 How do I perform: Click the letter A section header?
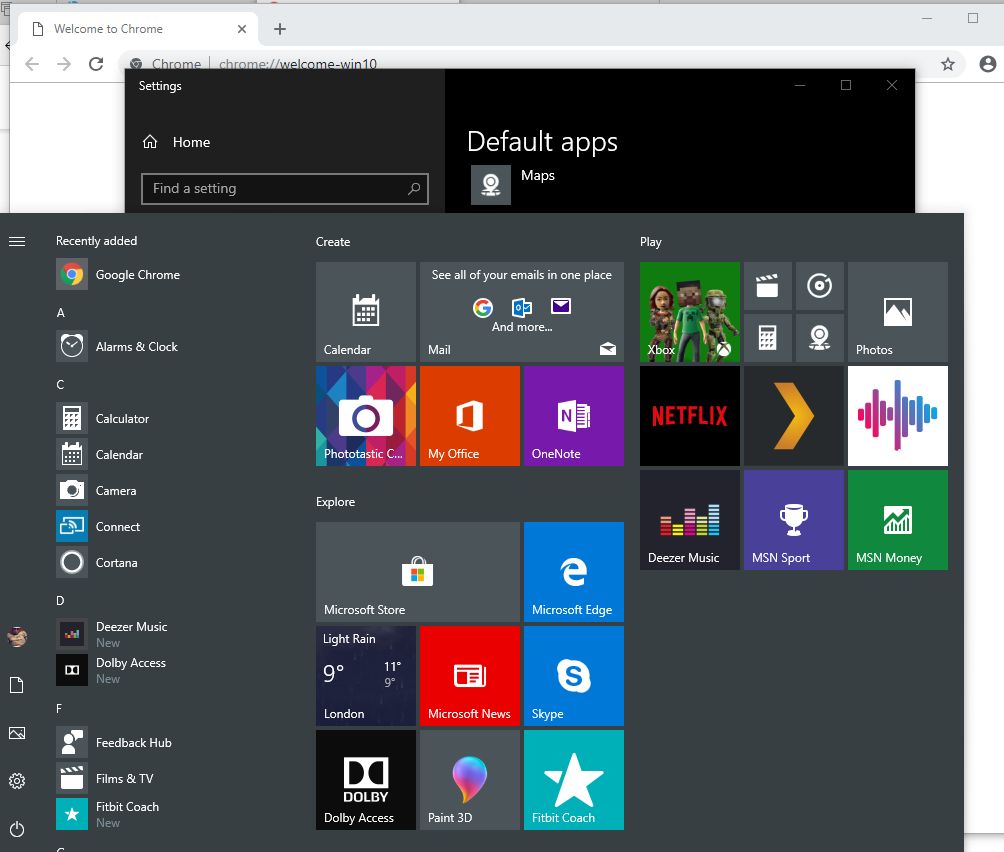coord(59,311)
